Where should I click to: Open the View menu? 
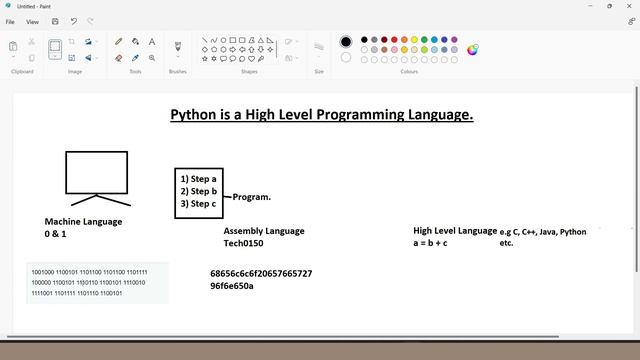[32, 22]
